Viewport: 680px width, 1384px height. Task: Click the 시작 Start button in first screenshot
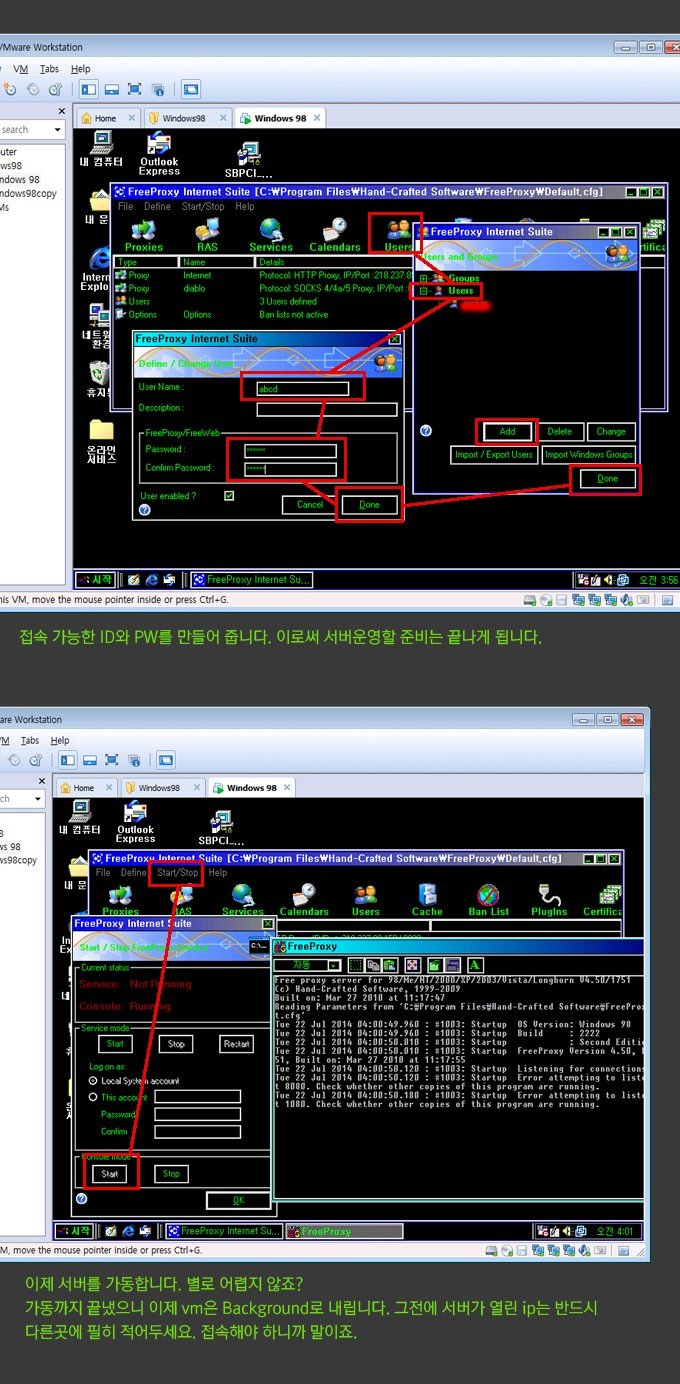click(x=98, y=579)
